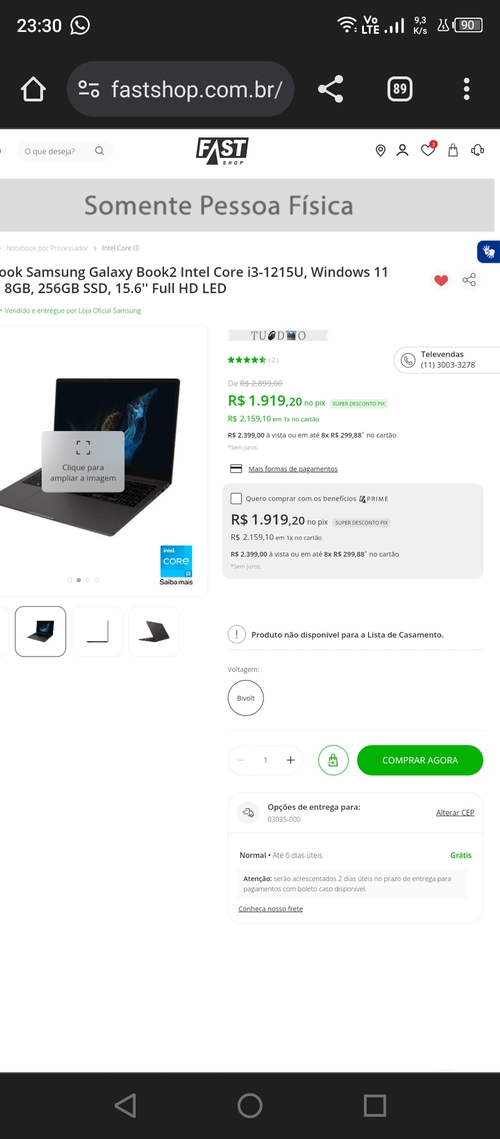The image size is (500, 1139).
Task: Open the user account icon
Action: [403, 150]
